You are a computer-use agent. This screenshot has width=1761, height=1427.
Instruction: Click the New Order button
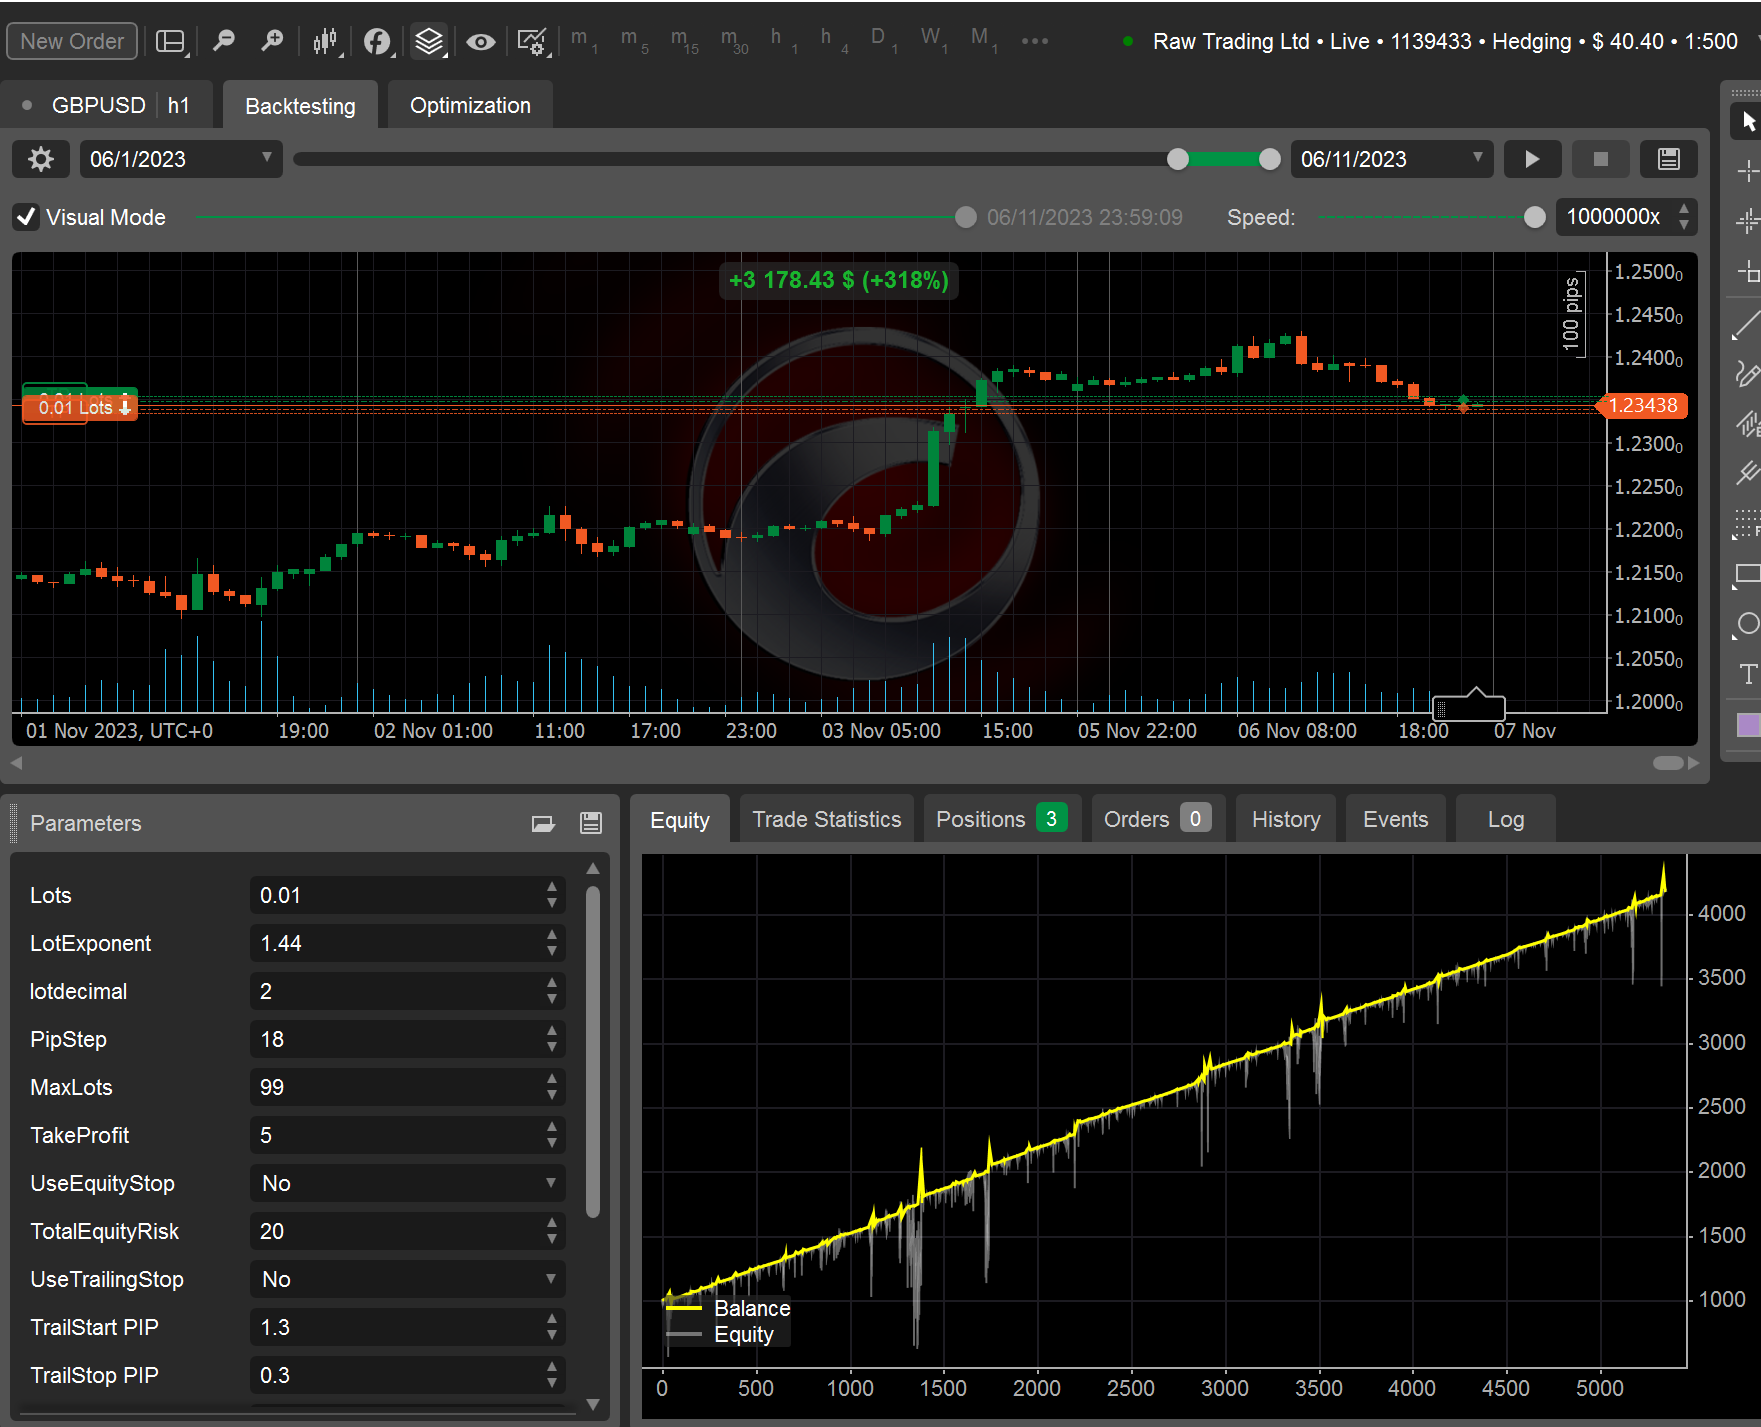71,41
